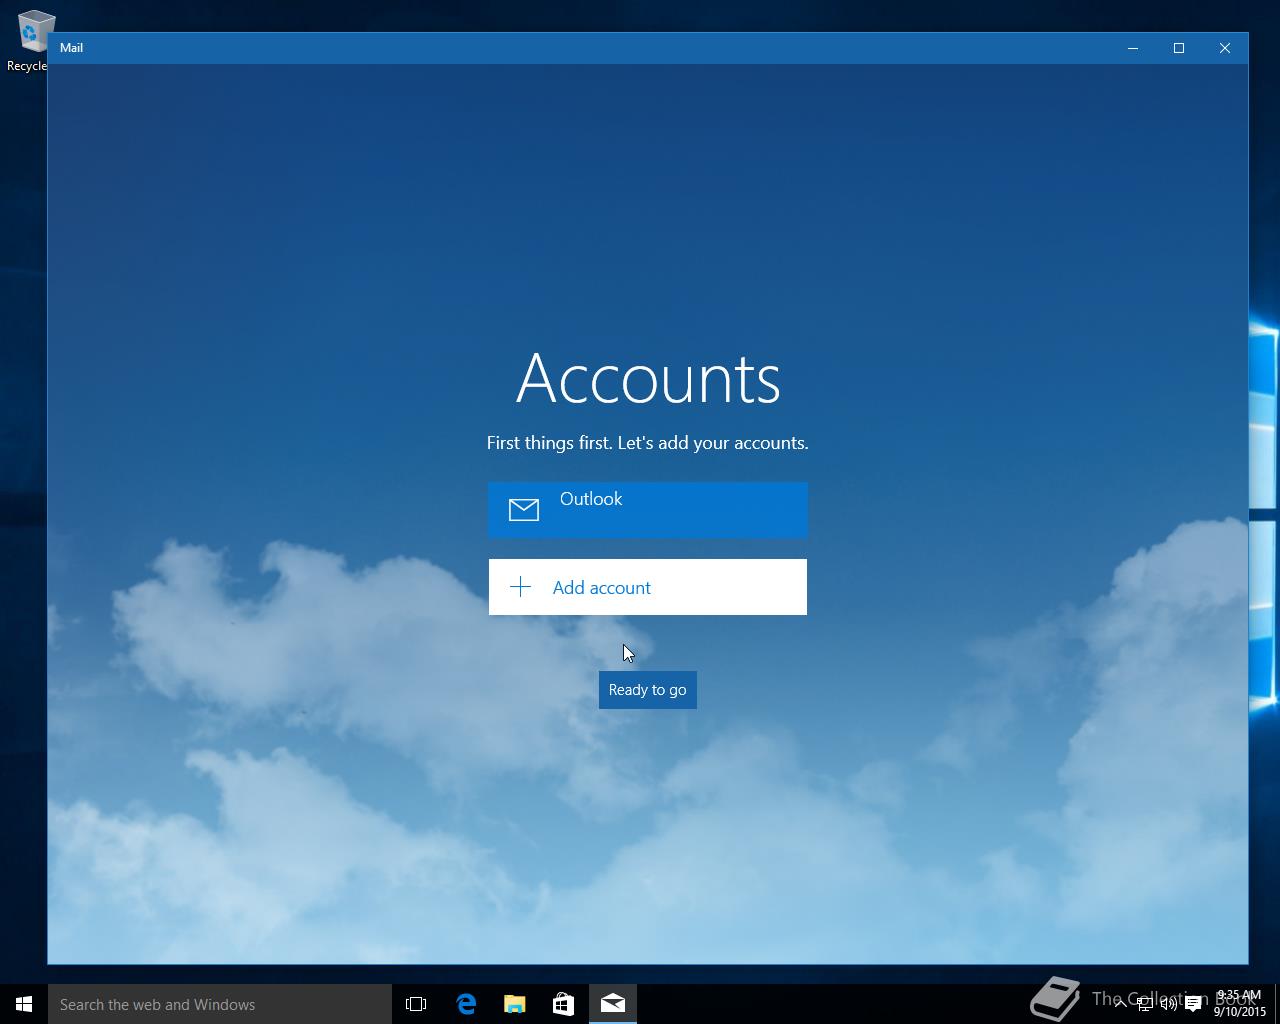Viewport: 1280px width, 1024px height.
Task: Open Task View from the taskbar
Action: tap(416, 1004)
